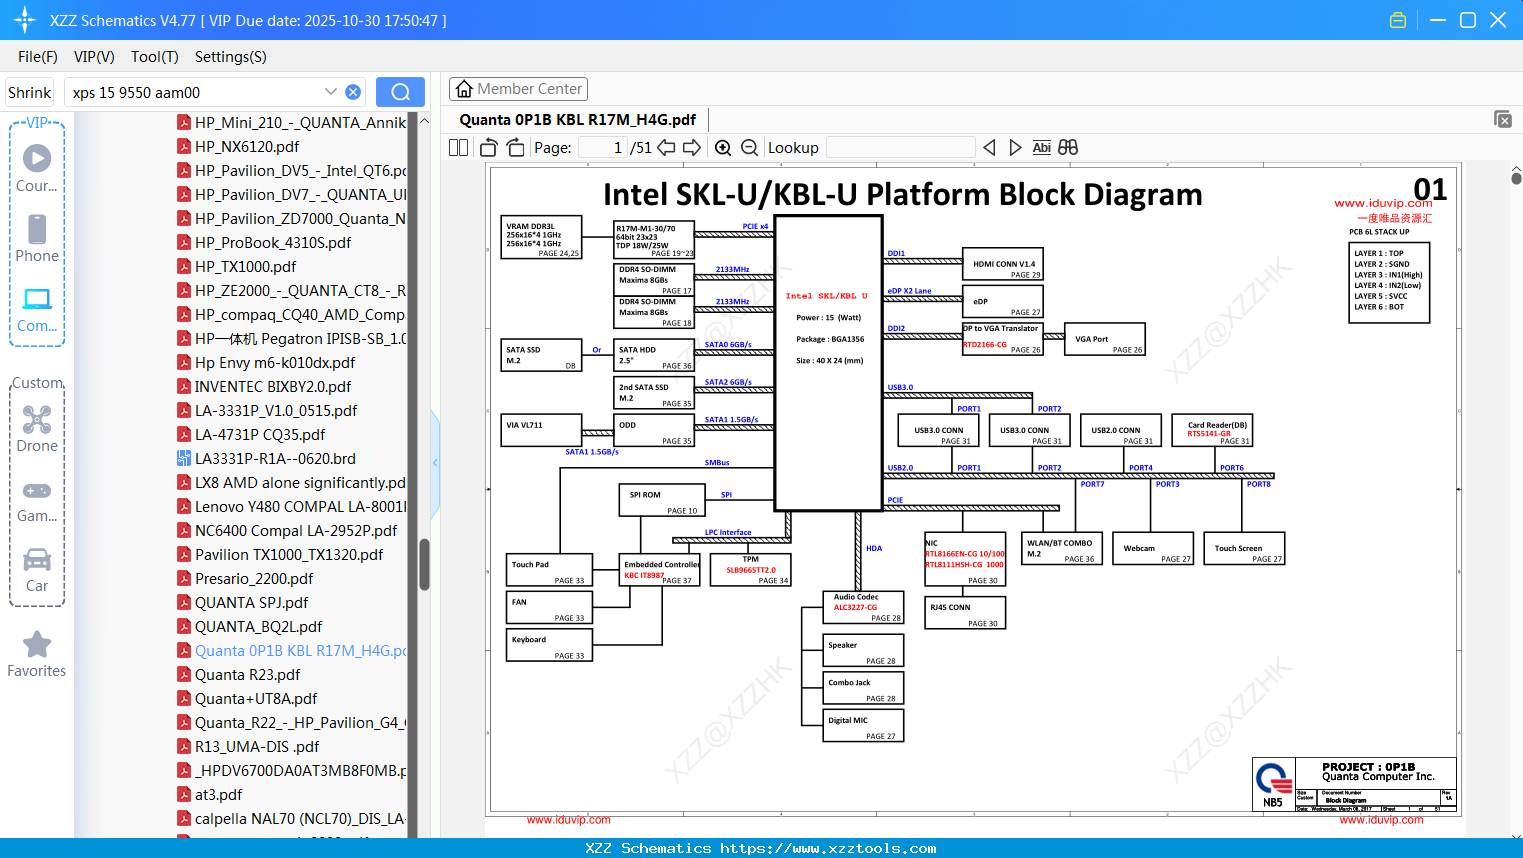1523x858 pixels.
Task: Select the Custom group label in sidebar
Action: pyautogui.click(x=37, y=383)
